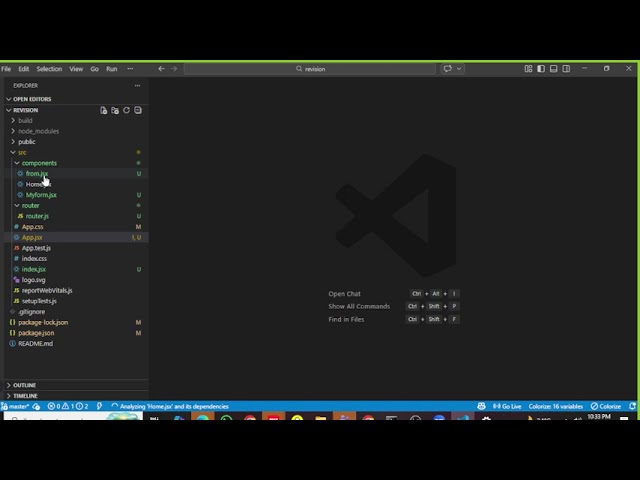Open Copilot chat dropdown arrow
The width and height of the screenshot is (640, 480).
point(459,69)
